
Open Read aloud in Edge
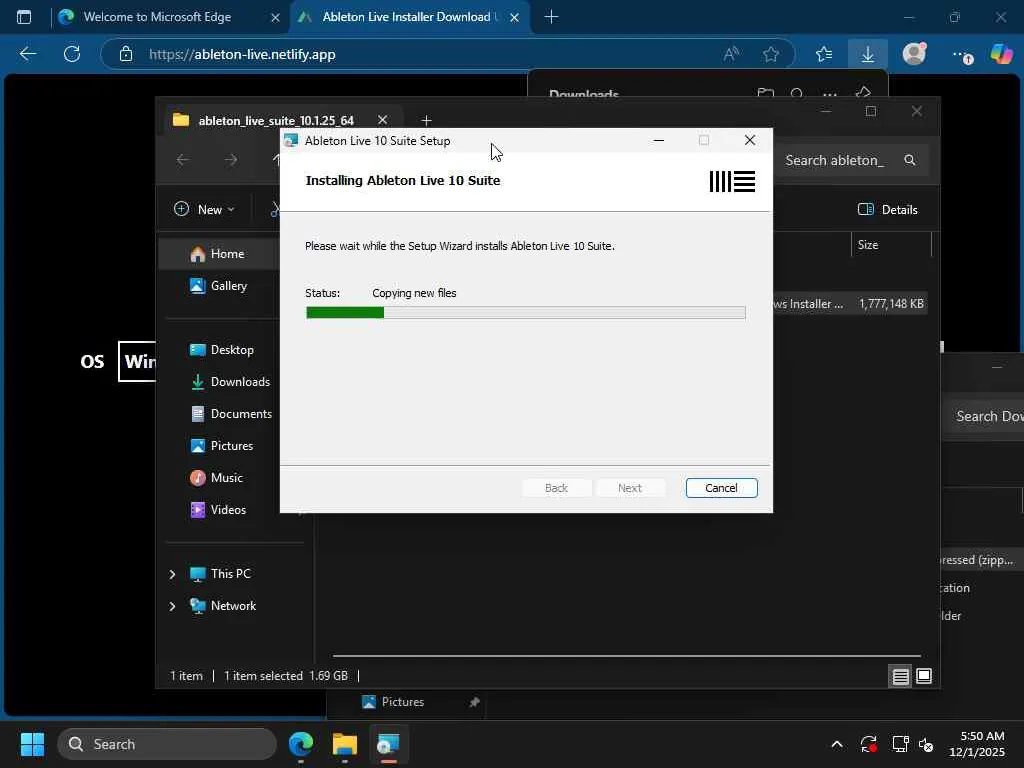click(x=731, y=54)
